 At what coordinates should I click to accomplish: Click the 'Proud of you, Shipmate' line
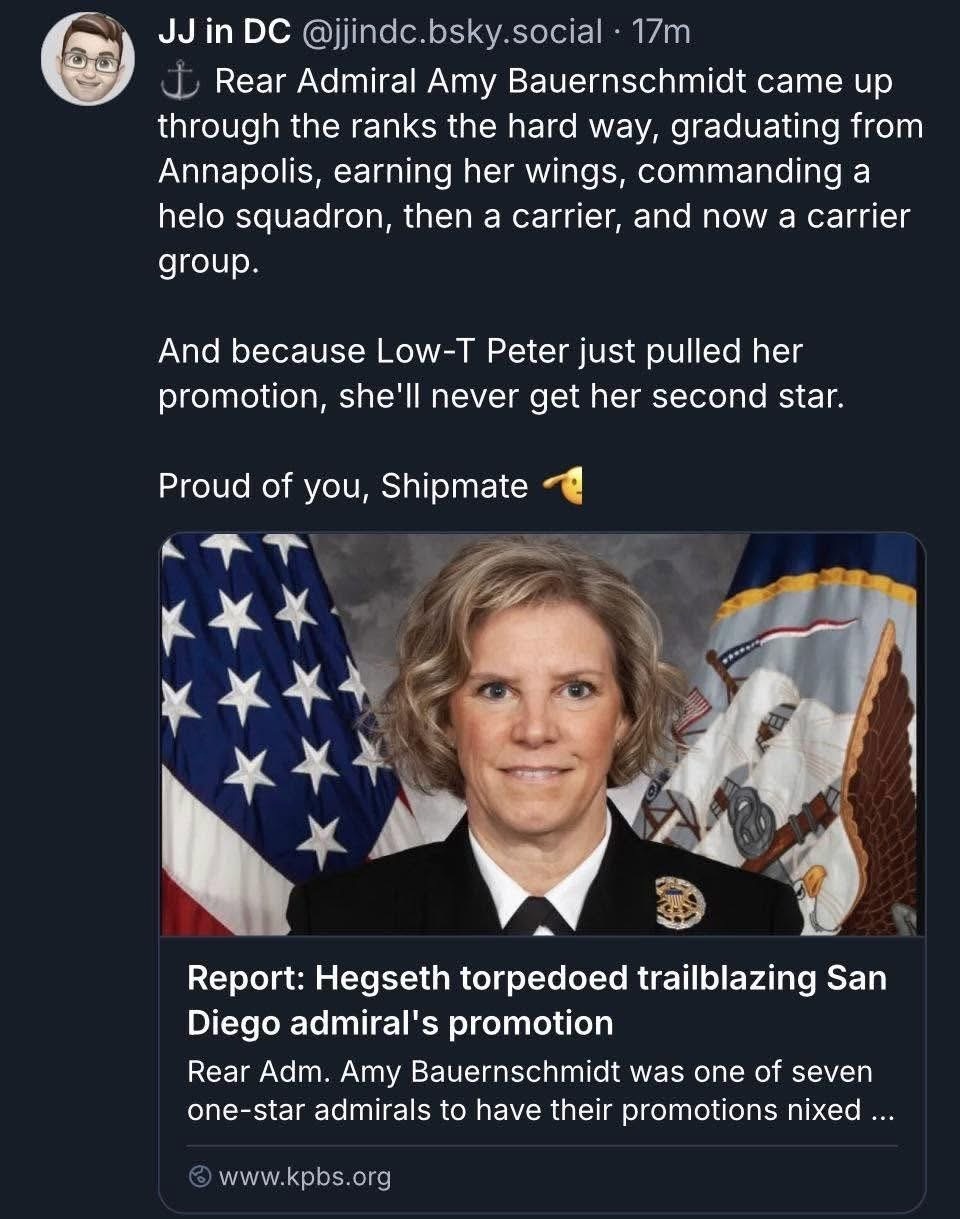[343, 486]
